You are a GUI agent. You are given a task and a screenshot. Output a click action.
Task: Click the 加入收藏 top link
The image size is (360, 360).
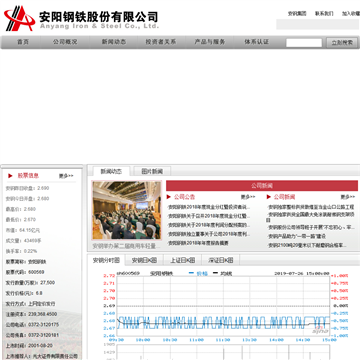click(x=351, y=14)
